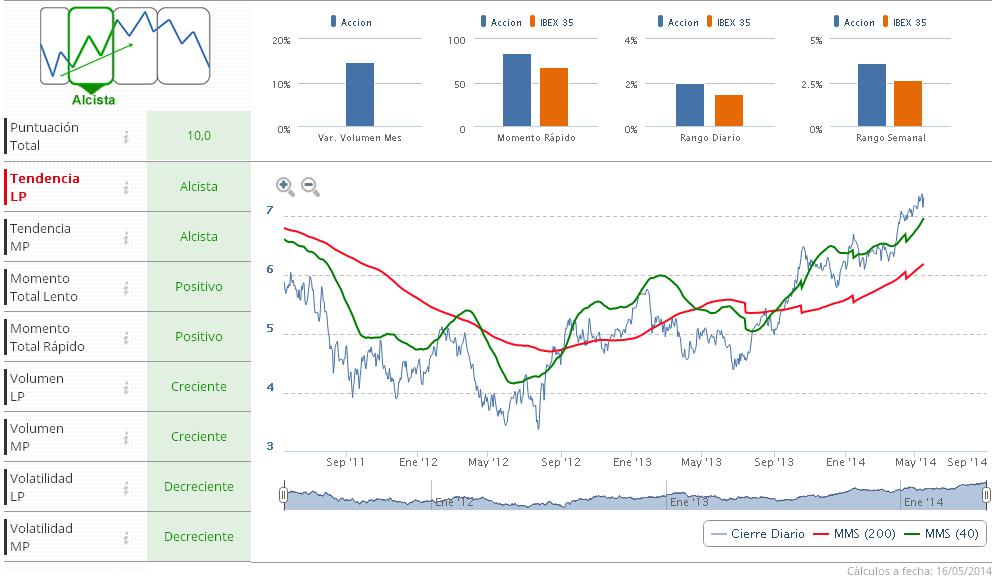1008x580 pixels.
Task: Select the Puntuación Total row label
Action: click(44, 136)
